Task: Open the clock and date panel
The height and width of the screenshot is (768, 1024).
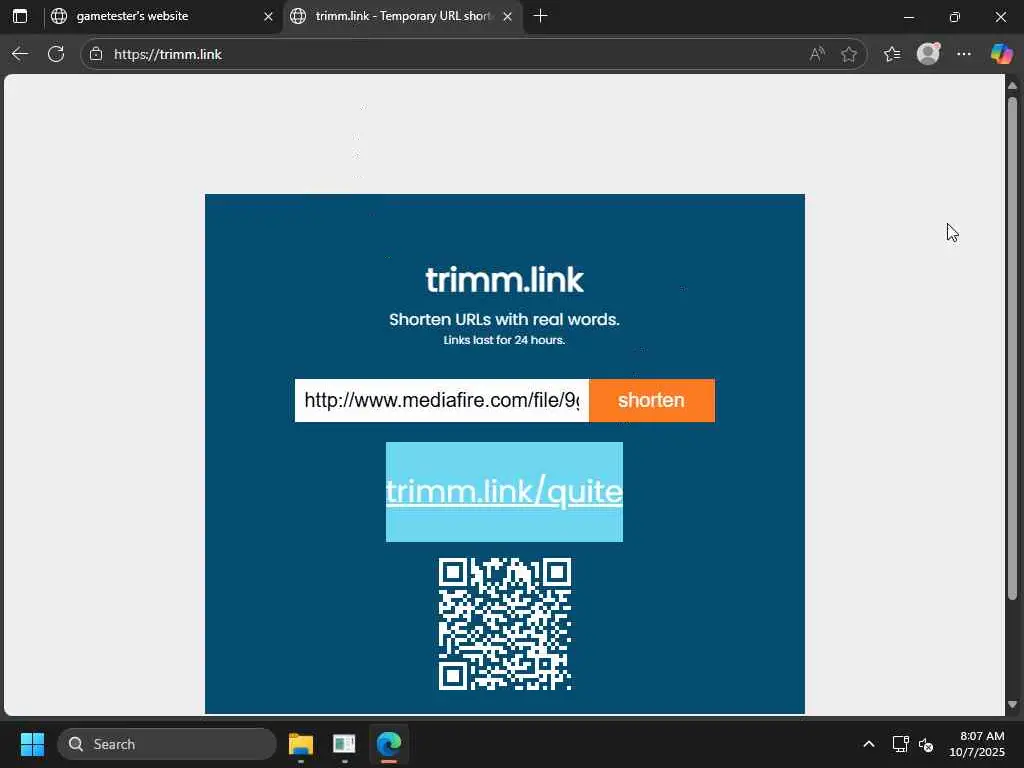Action: click(977, 744)
